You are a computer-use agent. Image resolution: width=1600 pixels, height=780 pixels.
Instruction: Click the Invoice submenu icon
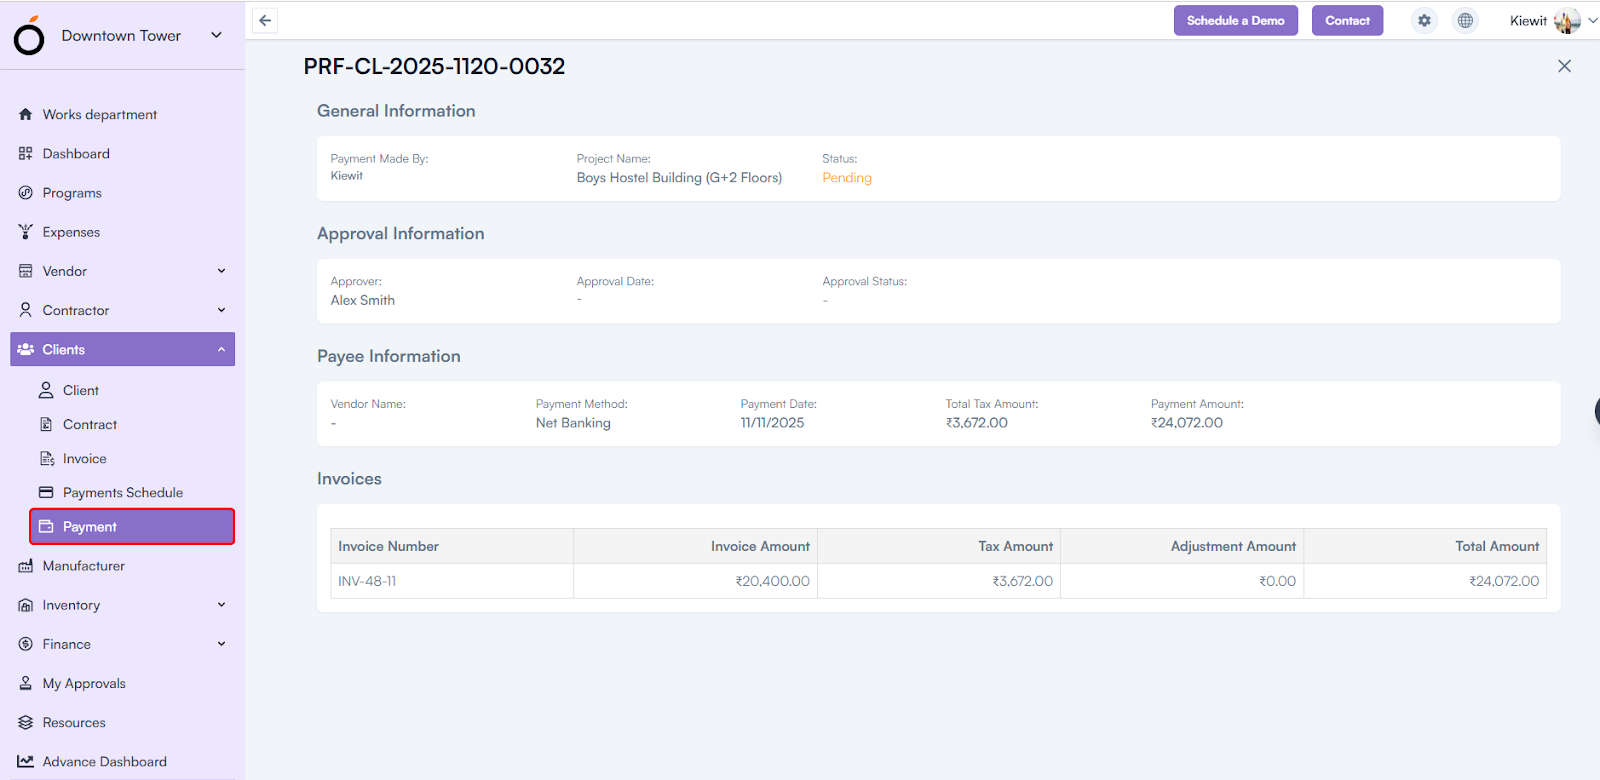(x=46, y=458)
